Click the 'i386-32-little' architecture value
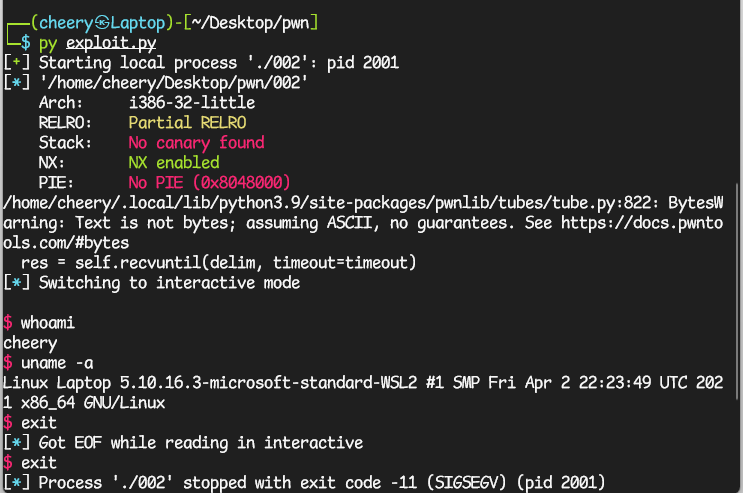Screen dimensions: 743x493 (192, 102)
